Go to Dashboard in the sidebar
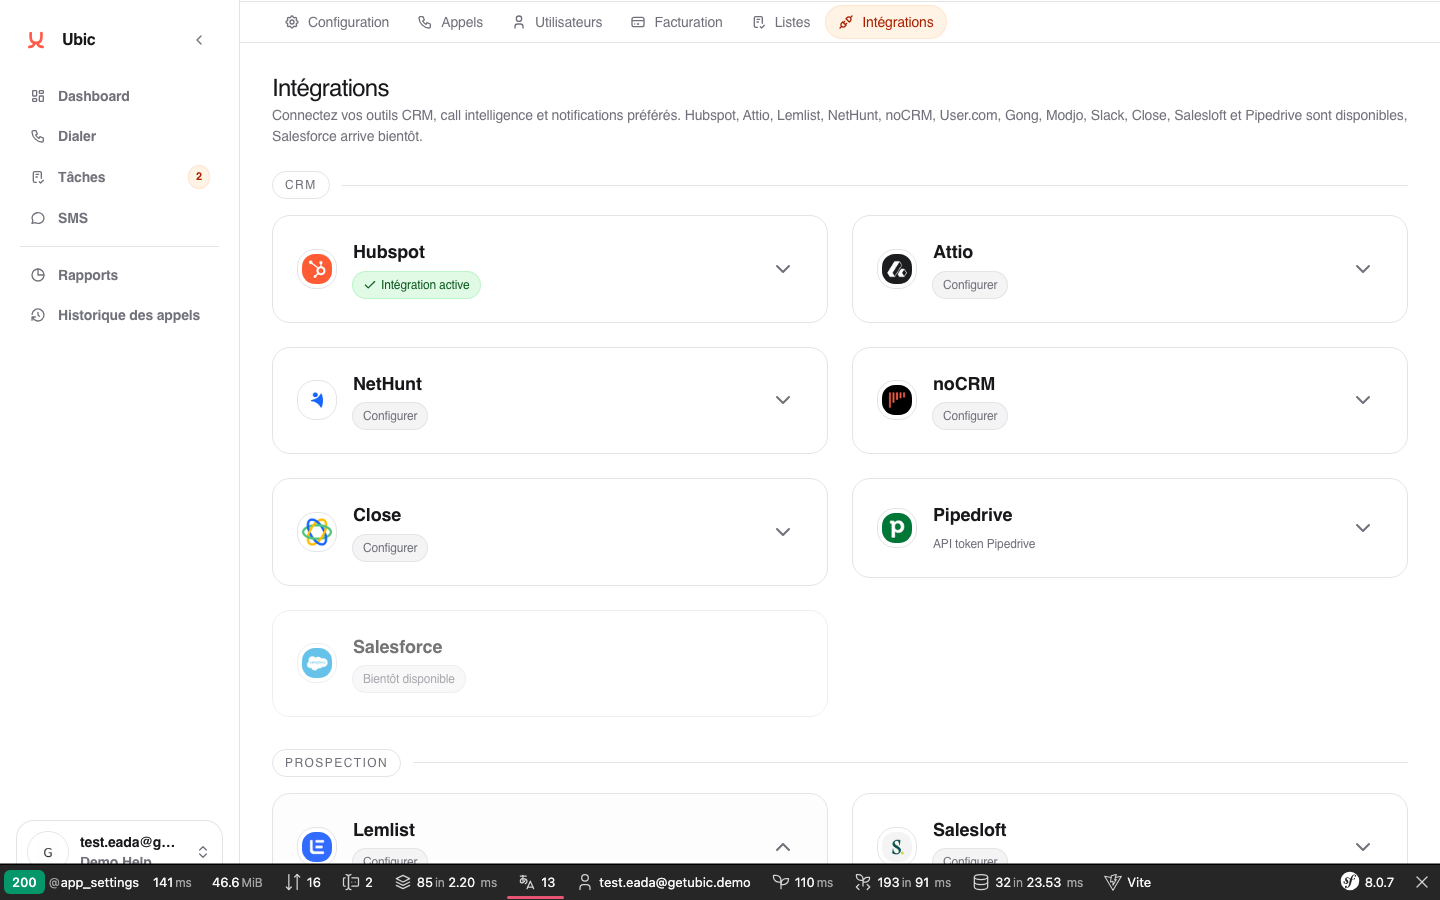Image resolution: width=1440 pixels, height=900 pixels. tap(93, 96)
